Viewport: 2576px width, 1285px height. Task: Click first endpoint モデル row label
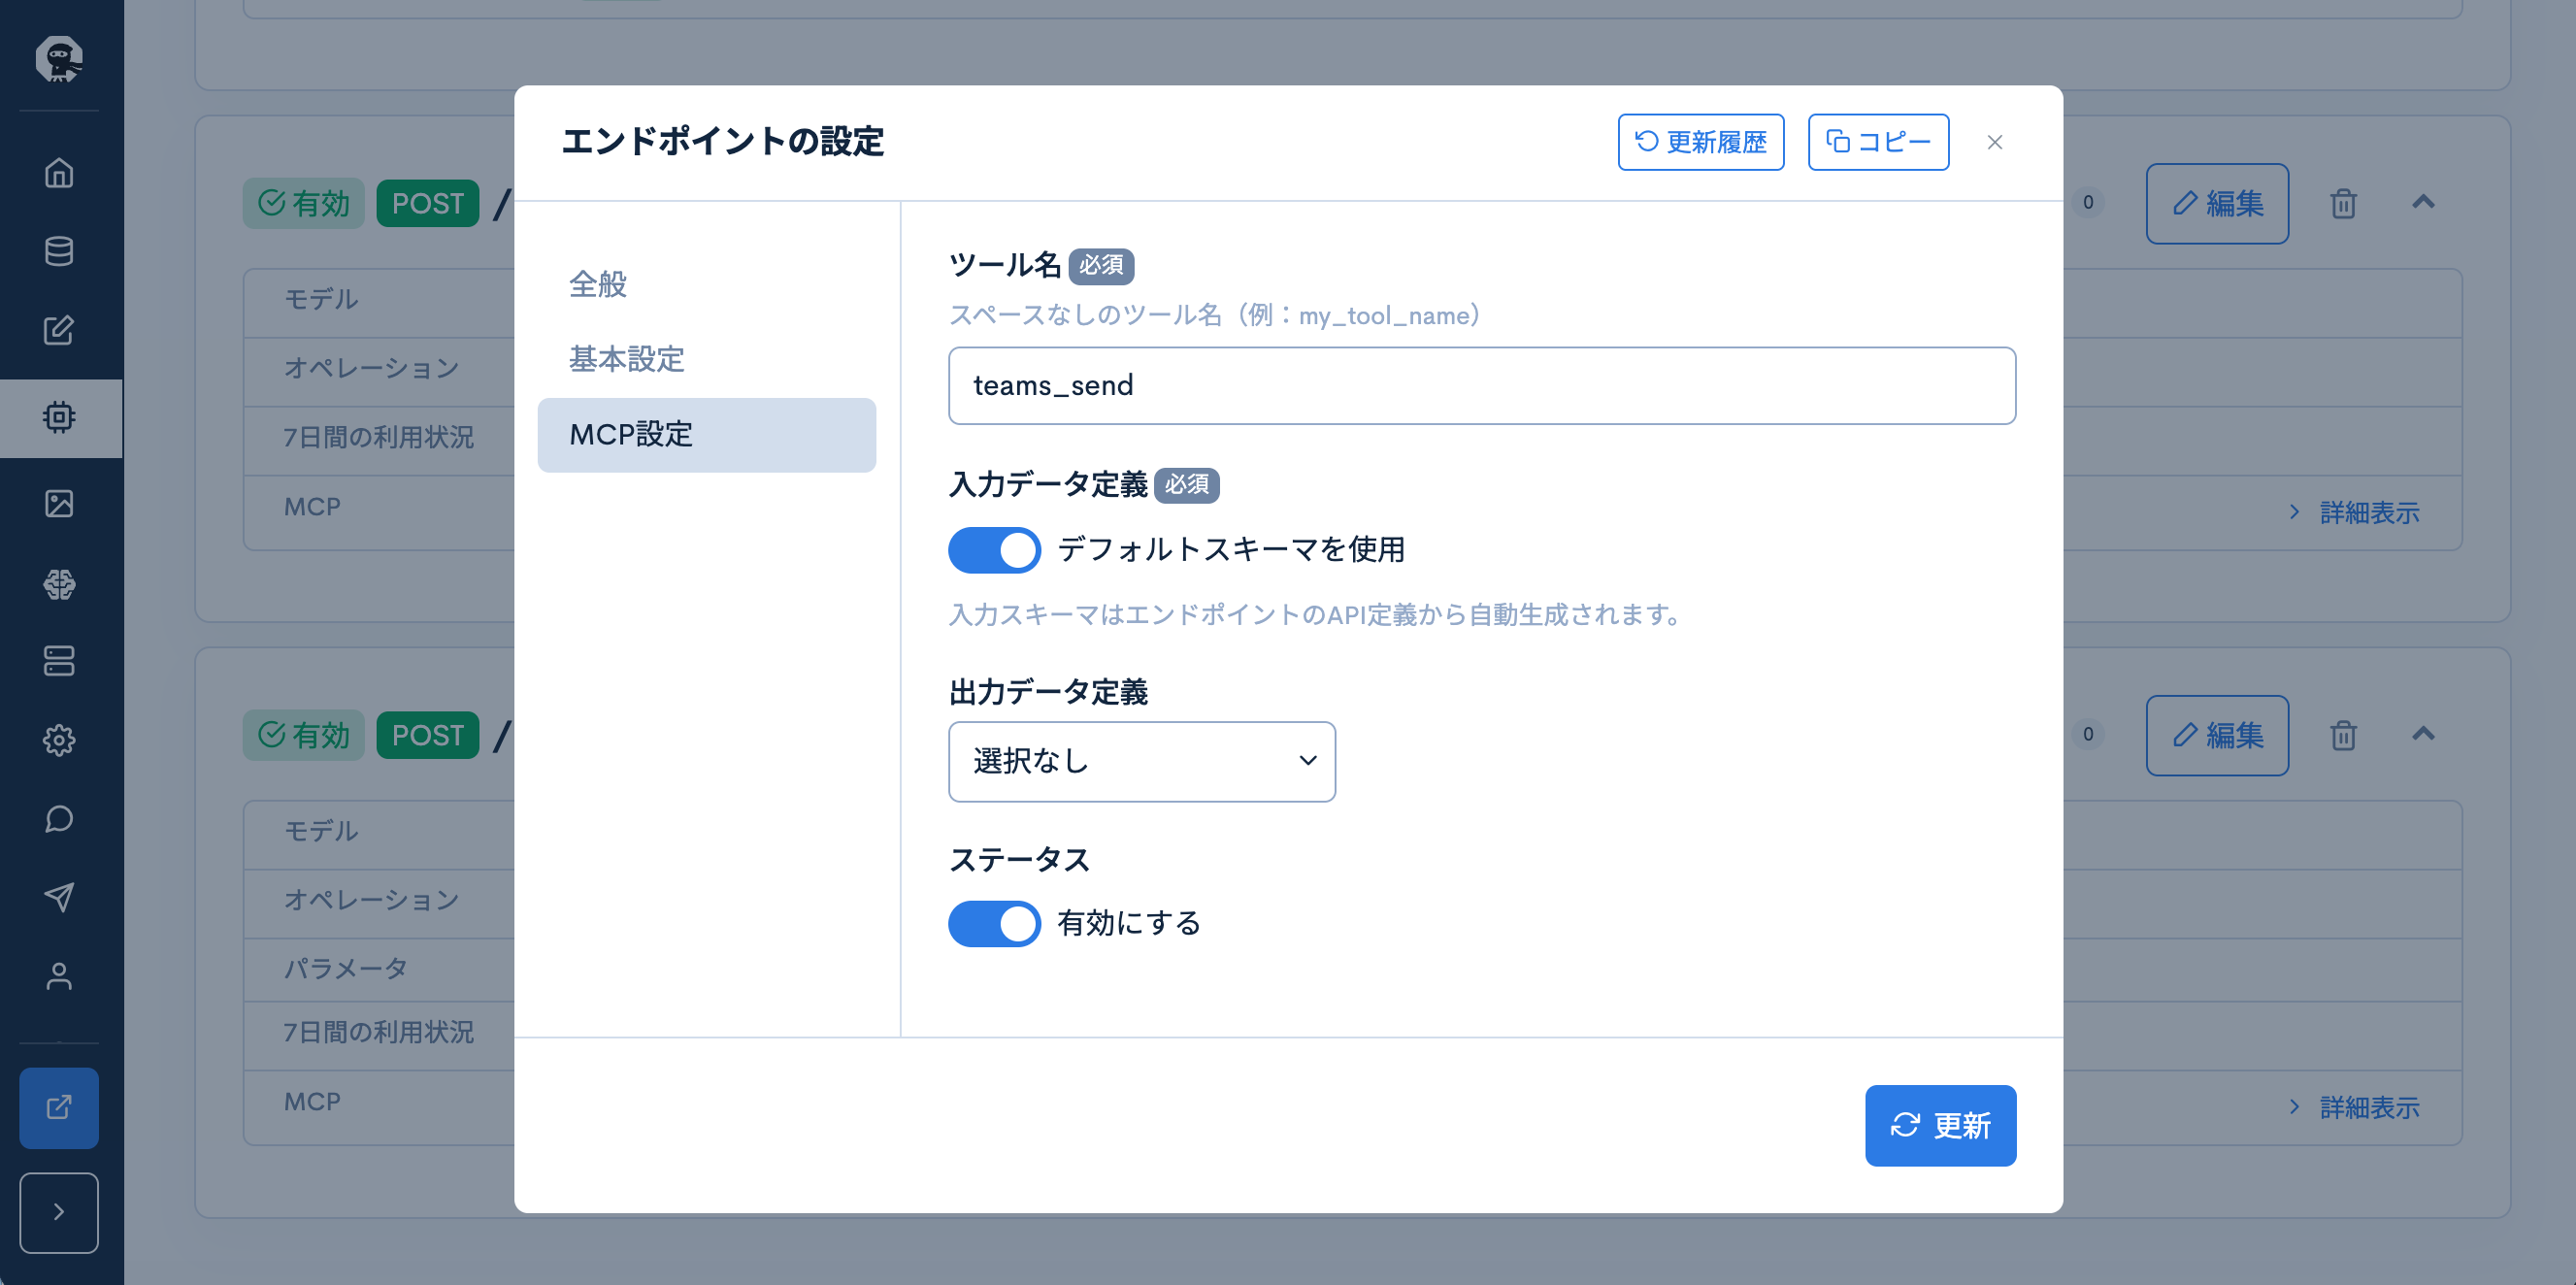pos(320,300)
